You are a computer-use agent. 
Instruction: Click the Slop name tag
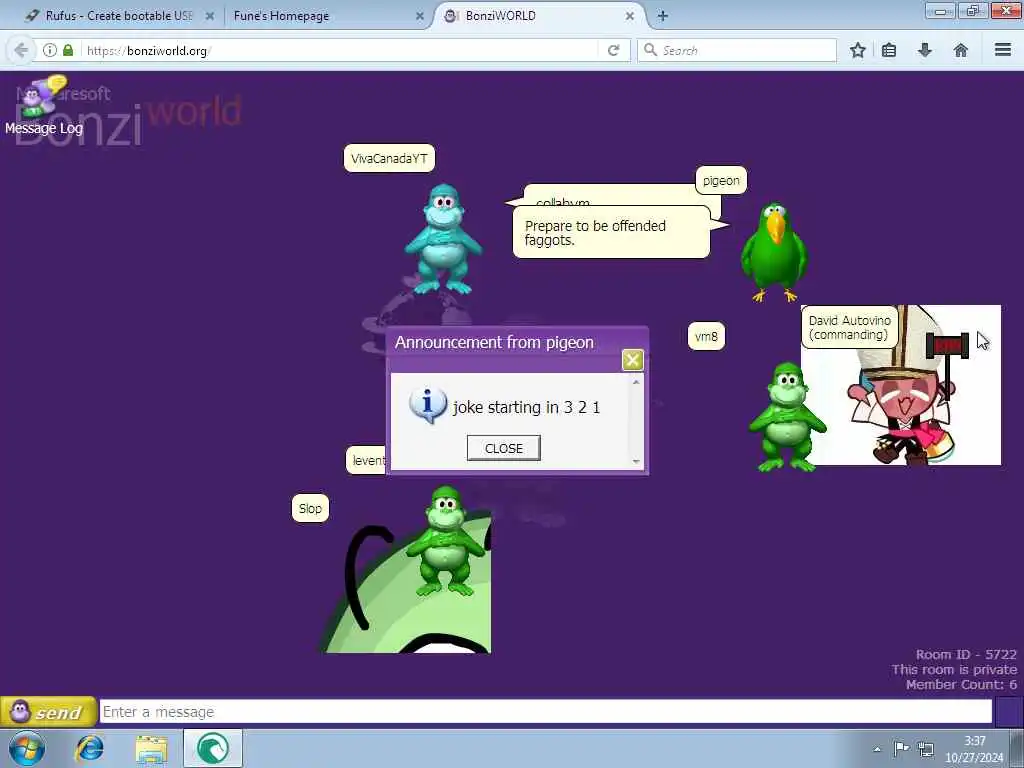point(310,508)
